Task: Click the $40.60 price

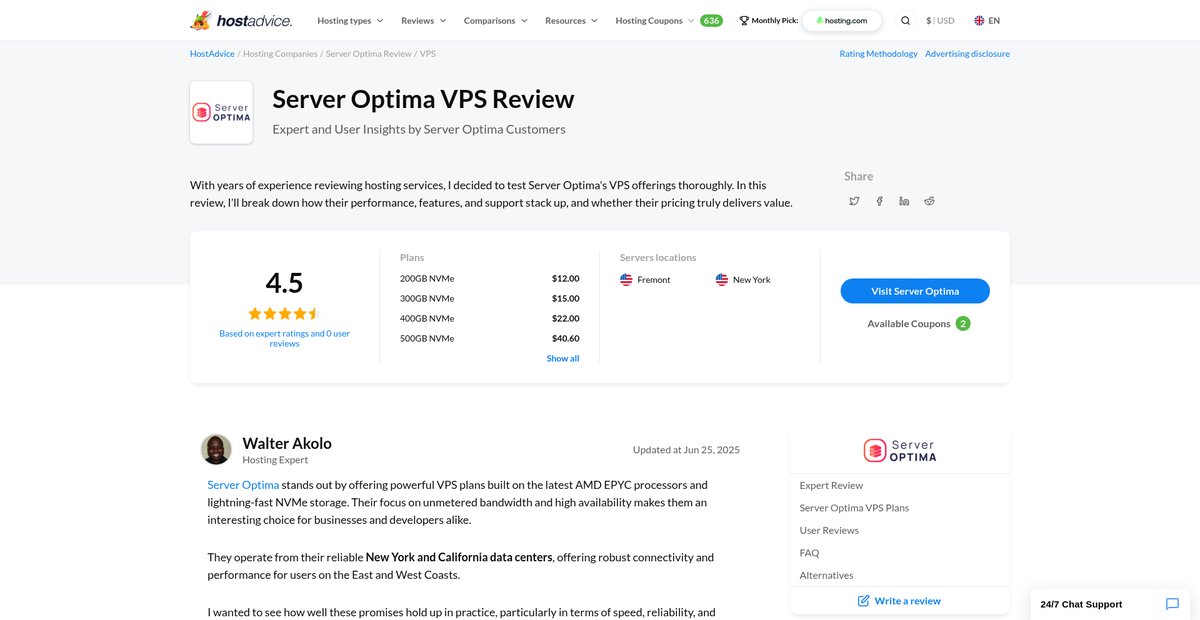Action: pyautogui.click(x=565, y=339)
